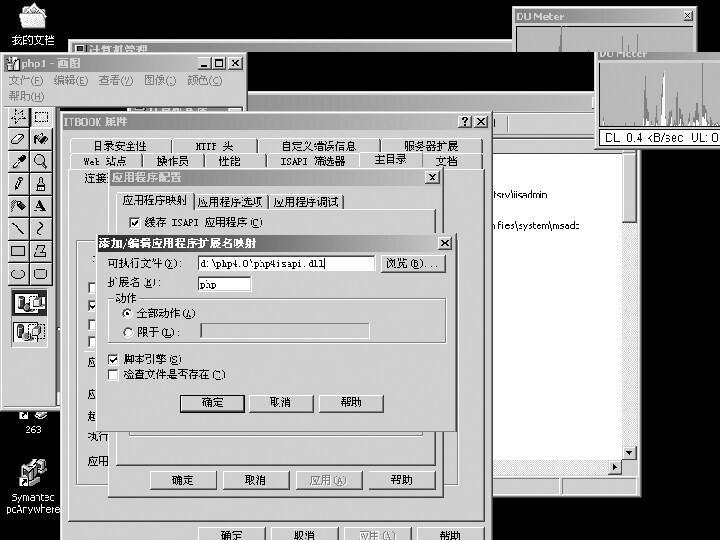
Task: Select the Line tool in Paint
Action: (18, 228)
